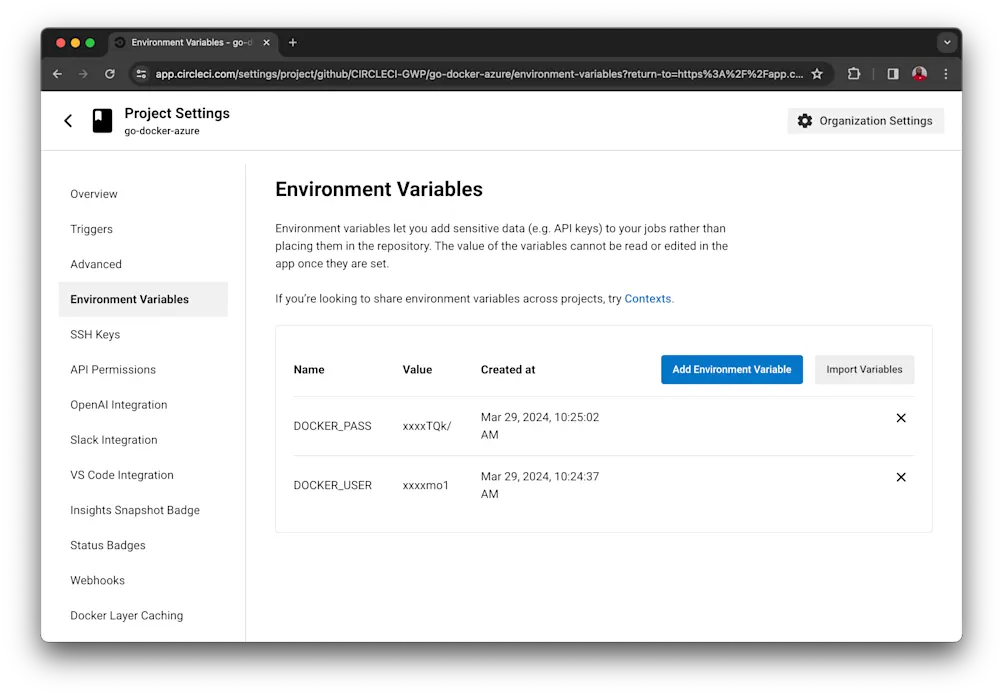The width and height of the screenshot is (1003, 696).
Task: Click the Add Environment Variable button
Action: 731,369
